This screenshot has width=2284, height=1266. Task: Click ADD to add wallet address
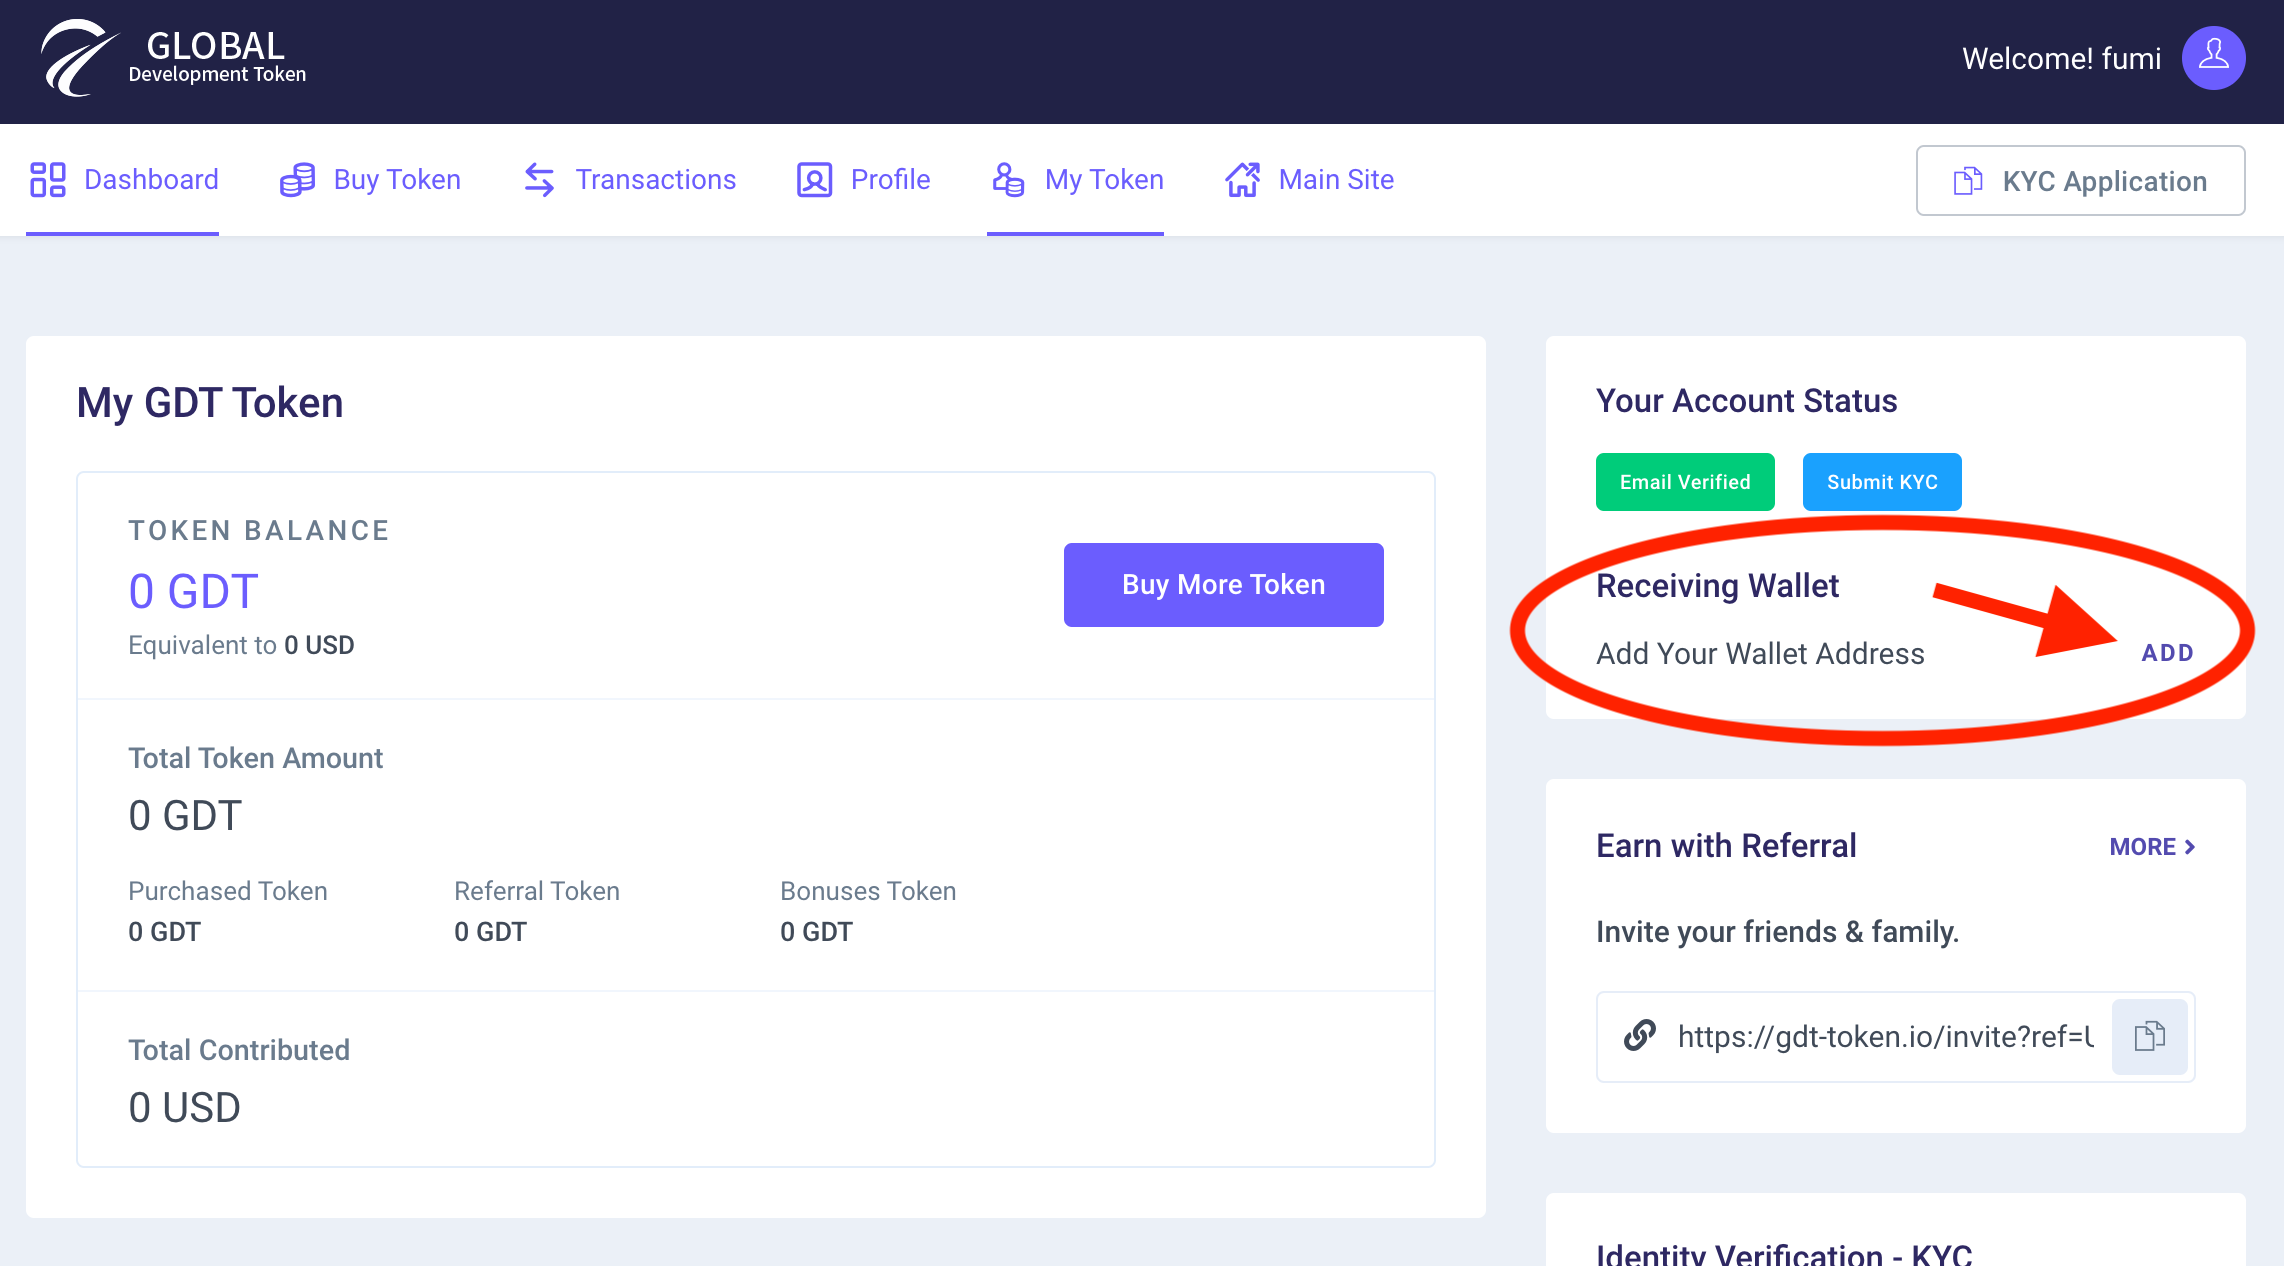2167,653
